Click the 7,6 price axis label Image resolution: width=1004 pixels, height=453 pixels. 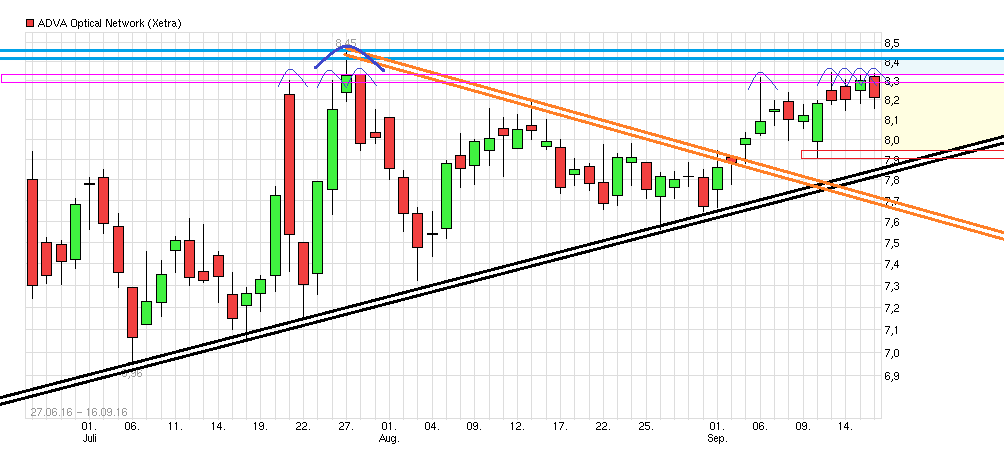[x=891, y=222]
